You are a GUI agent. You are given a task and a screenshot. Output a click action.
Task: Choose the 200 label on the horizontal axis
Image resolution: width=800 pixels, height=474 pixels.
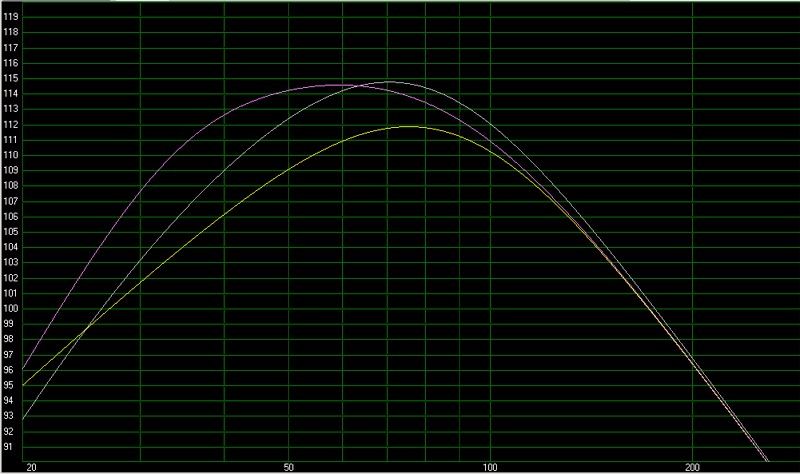pyautogui.click(x=692, y=467)
